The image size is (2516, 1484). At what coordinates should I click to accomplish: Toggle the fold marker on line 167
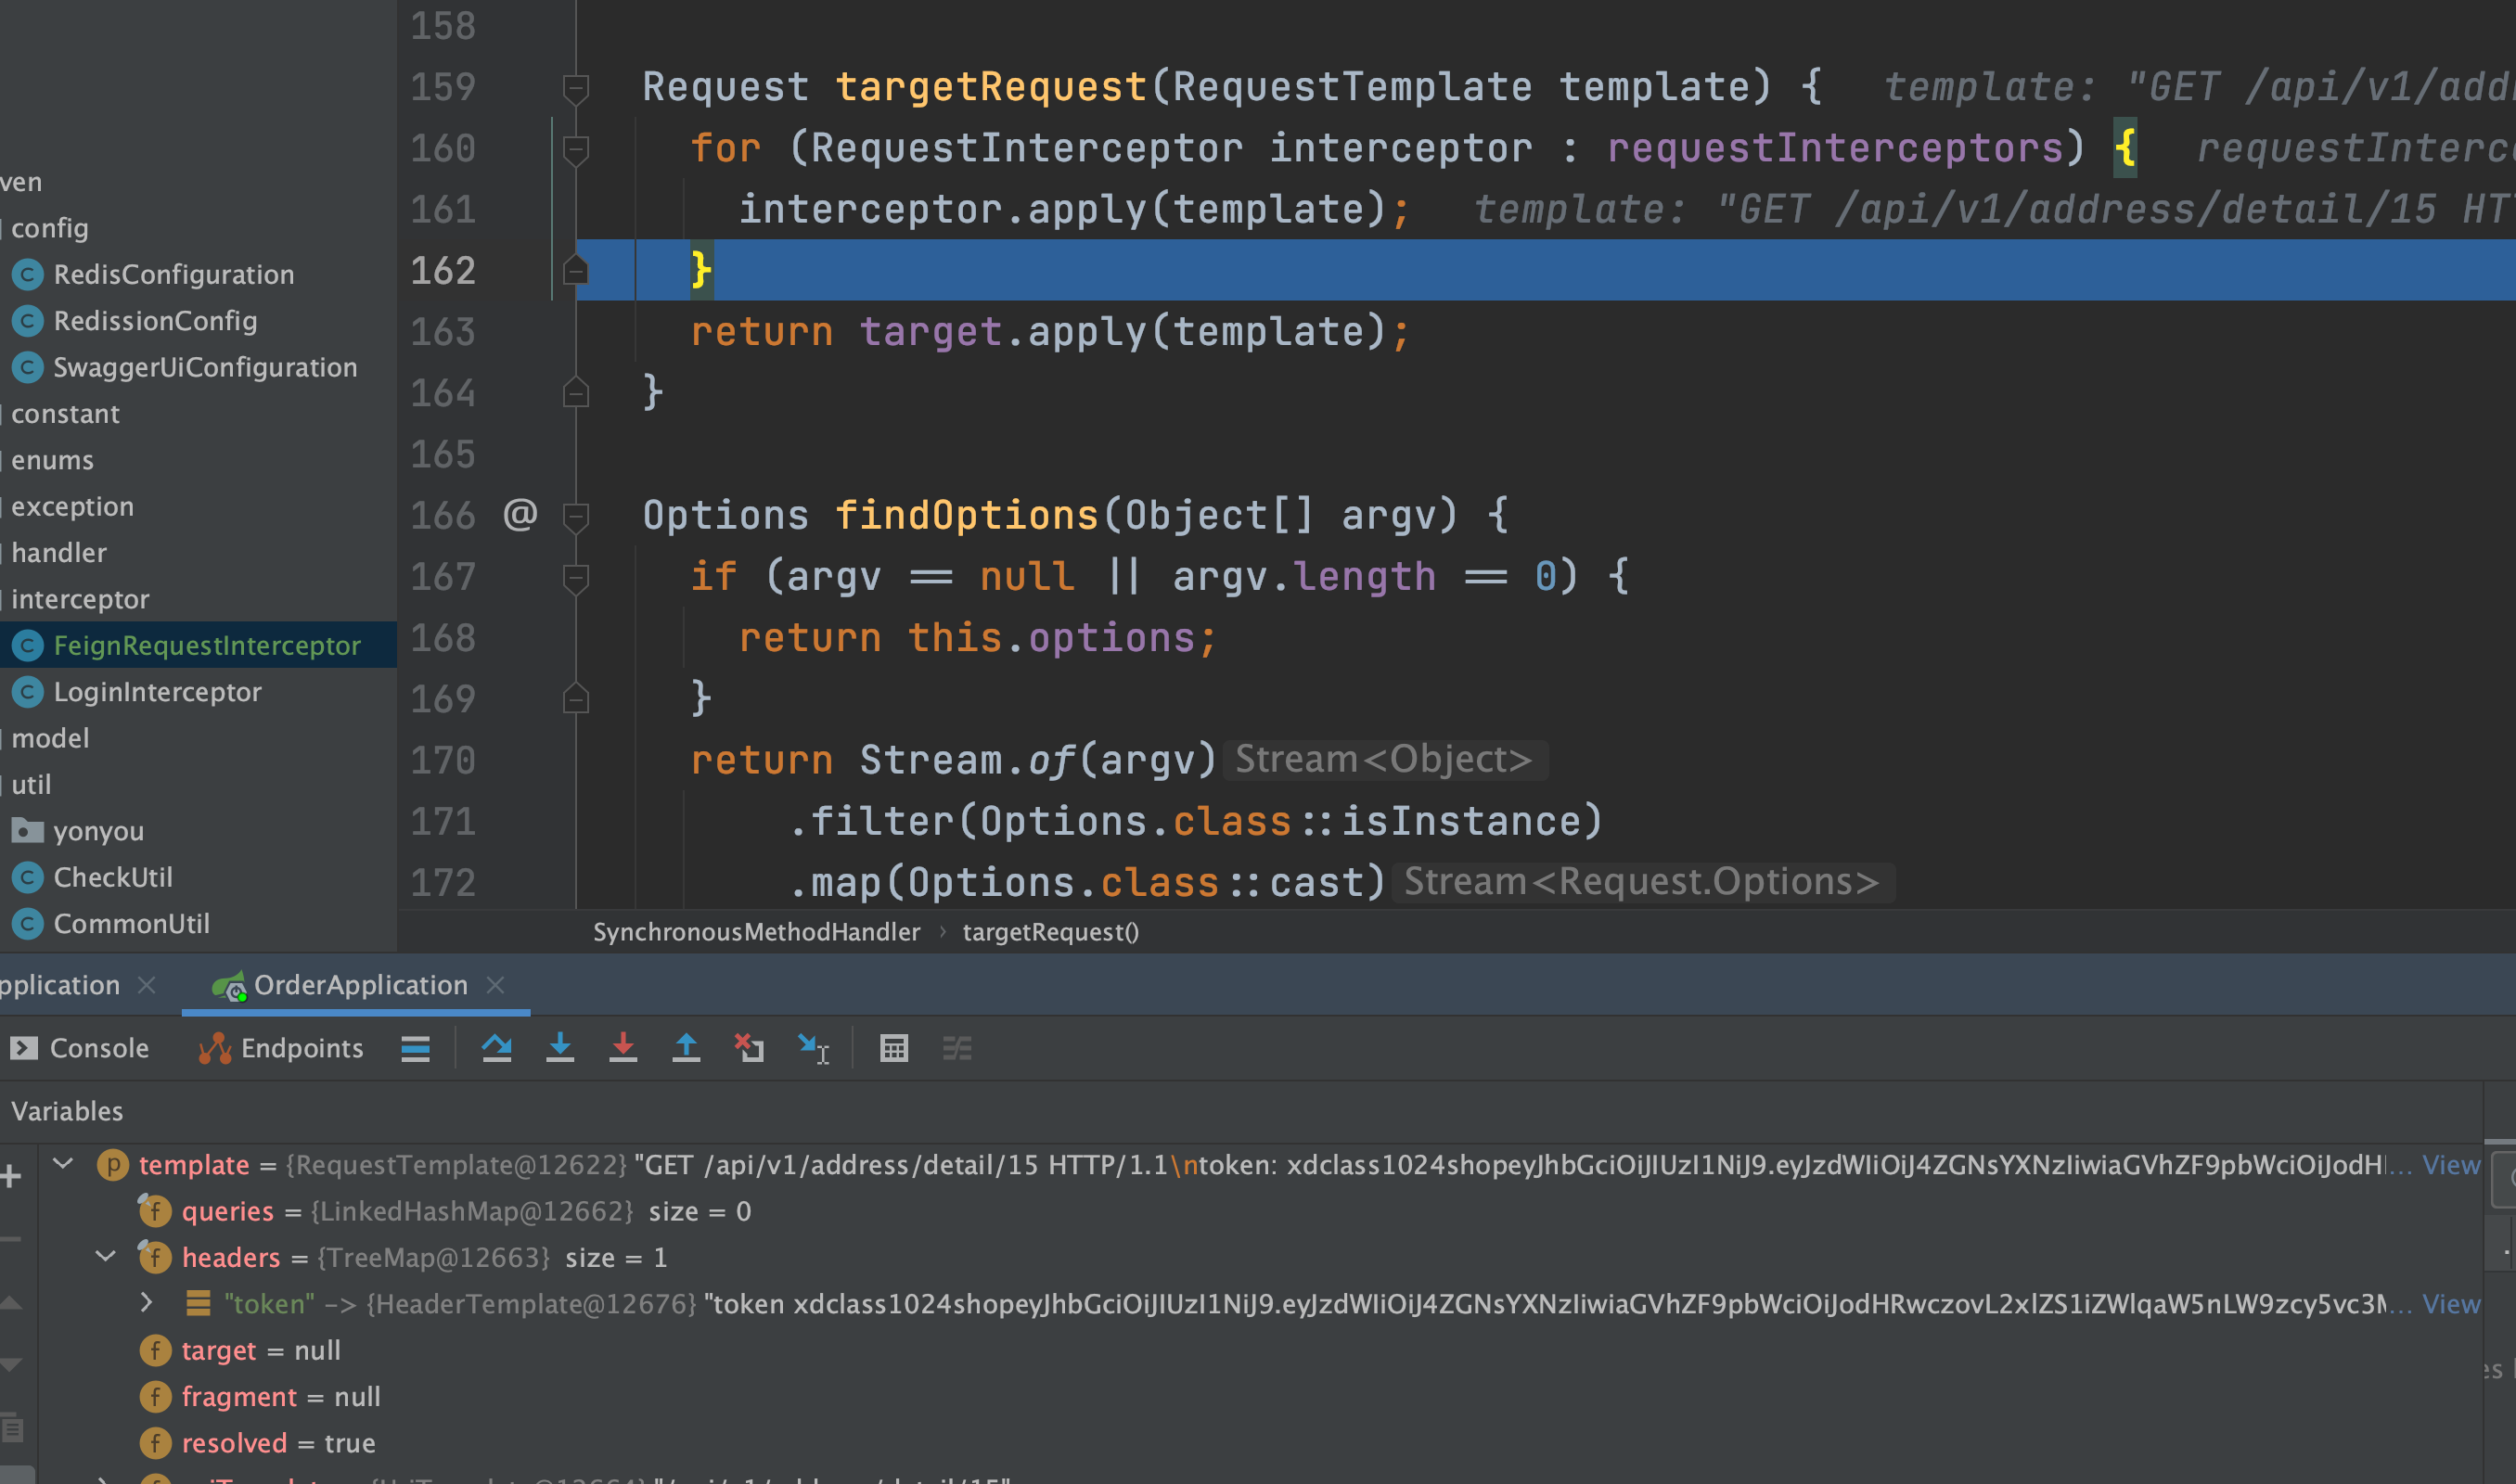pos(576,576)
